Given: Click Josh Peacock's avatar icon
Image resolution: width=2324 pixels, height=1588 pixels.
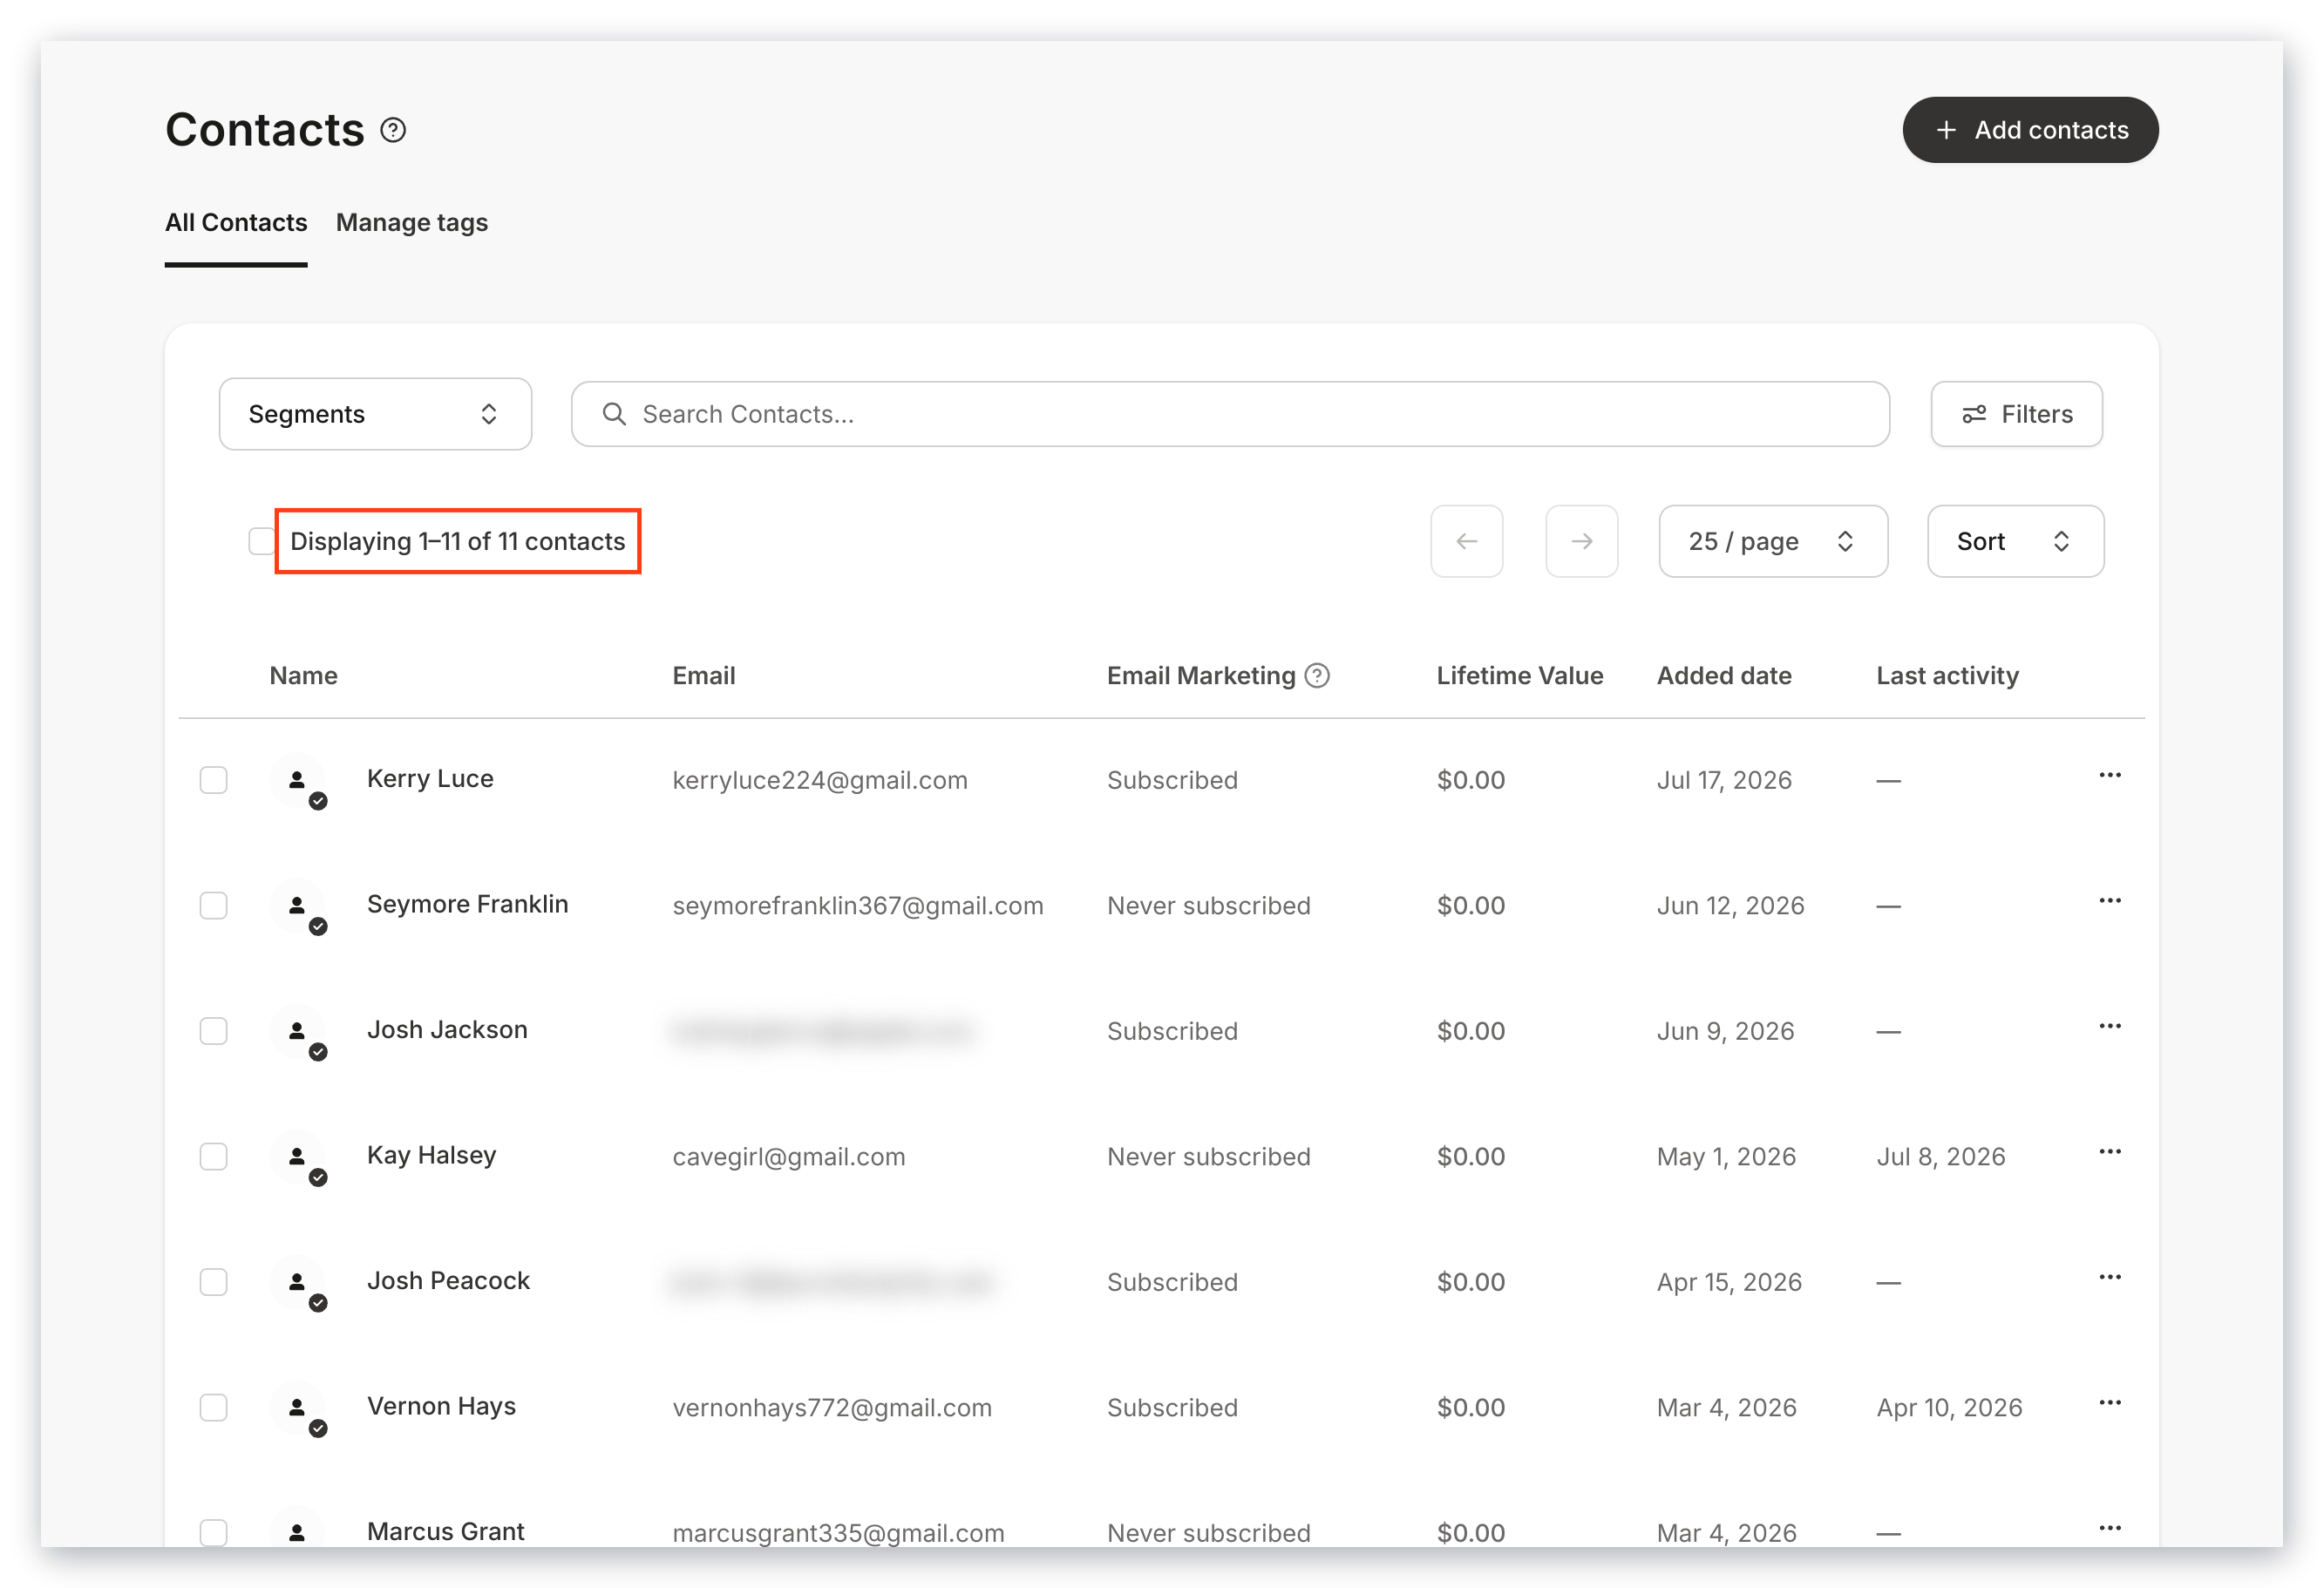Looking at the screenshot, I should click(297, 1282).
